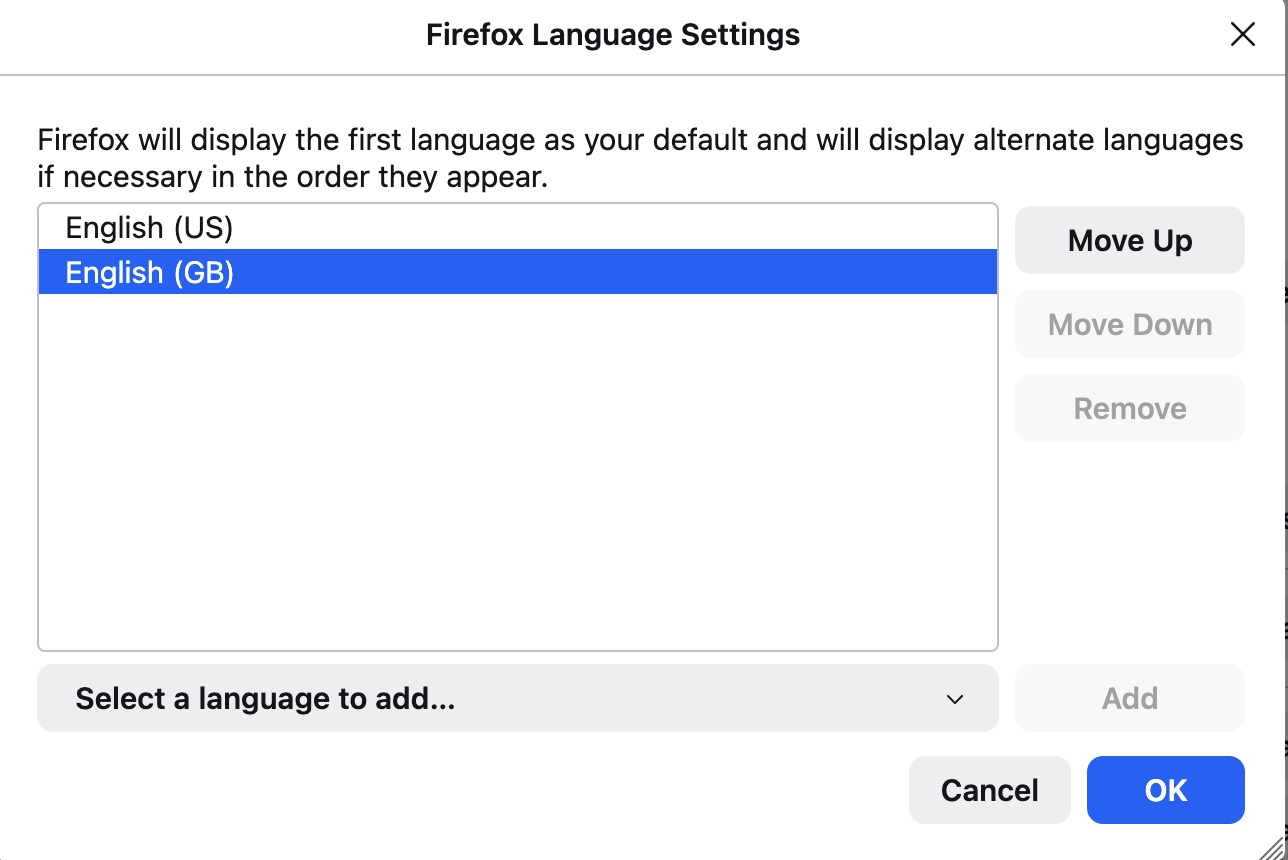Image resolution: width=1288 pixels, height=860 pixels.
Task: Select English (US) in the language list
Action: 149,228
